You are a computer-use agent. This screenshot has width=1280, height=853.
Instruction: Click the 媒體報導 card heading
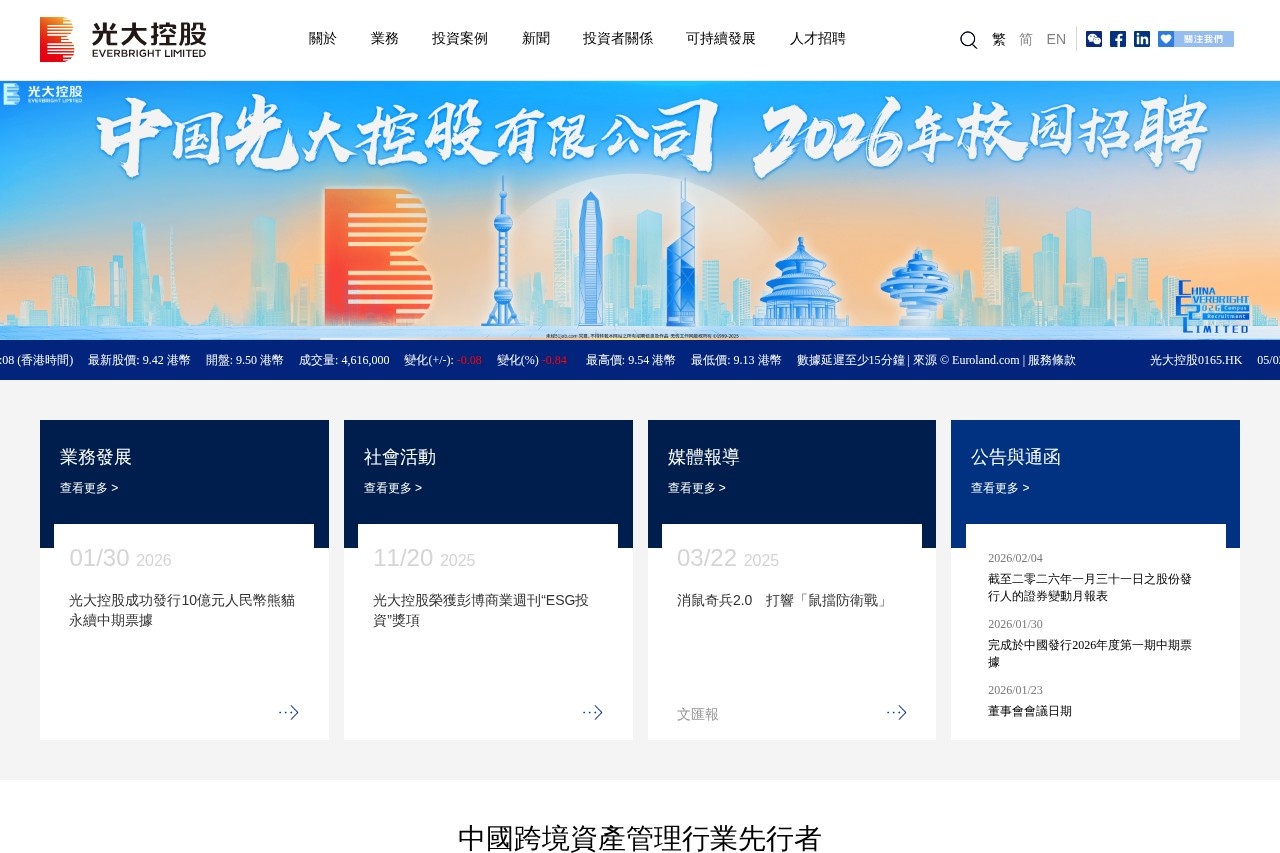coord(704,457)
